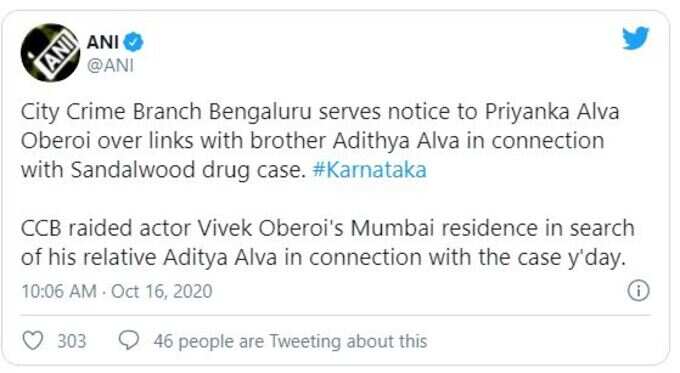Click the divider line above like count
680x373 pixels.
click(x=335, y=315)
